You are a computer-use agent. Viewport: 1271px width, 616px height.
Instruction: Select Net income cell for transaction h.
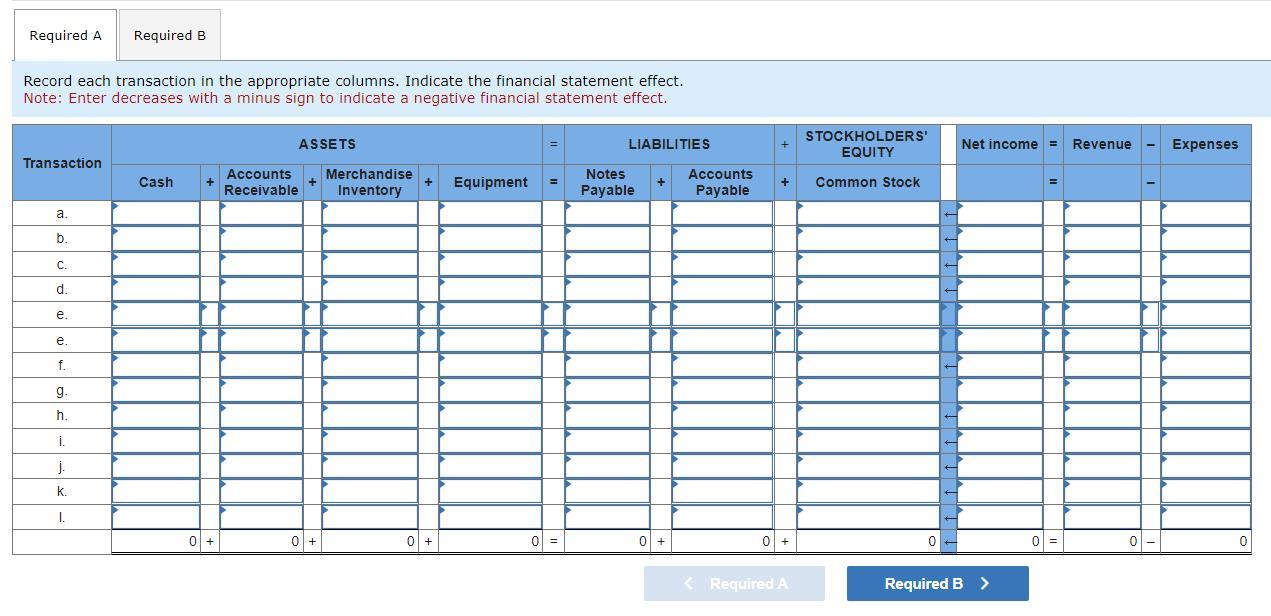point(1000,415)
